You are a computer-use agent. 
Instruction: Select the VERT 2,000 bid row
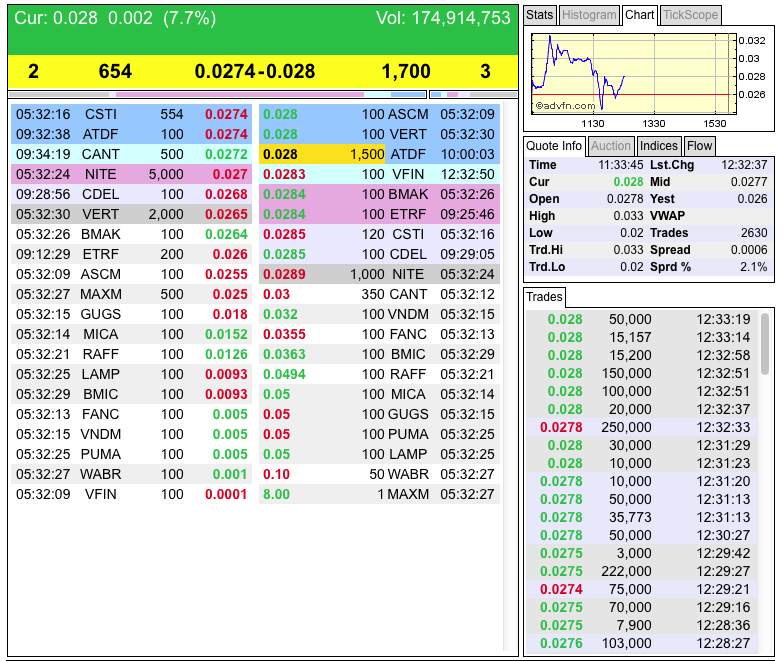[132, 214]
